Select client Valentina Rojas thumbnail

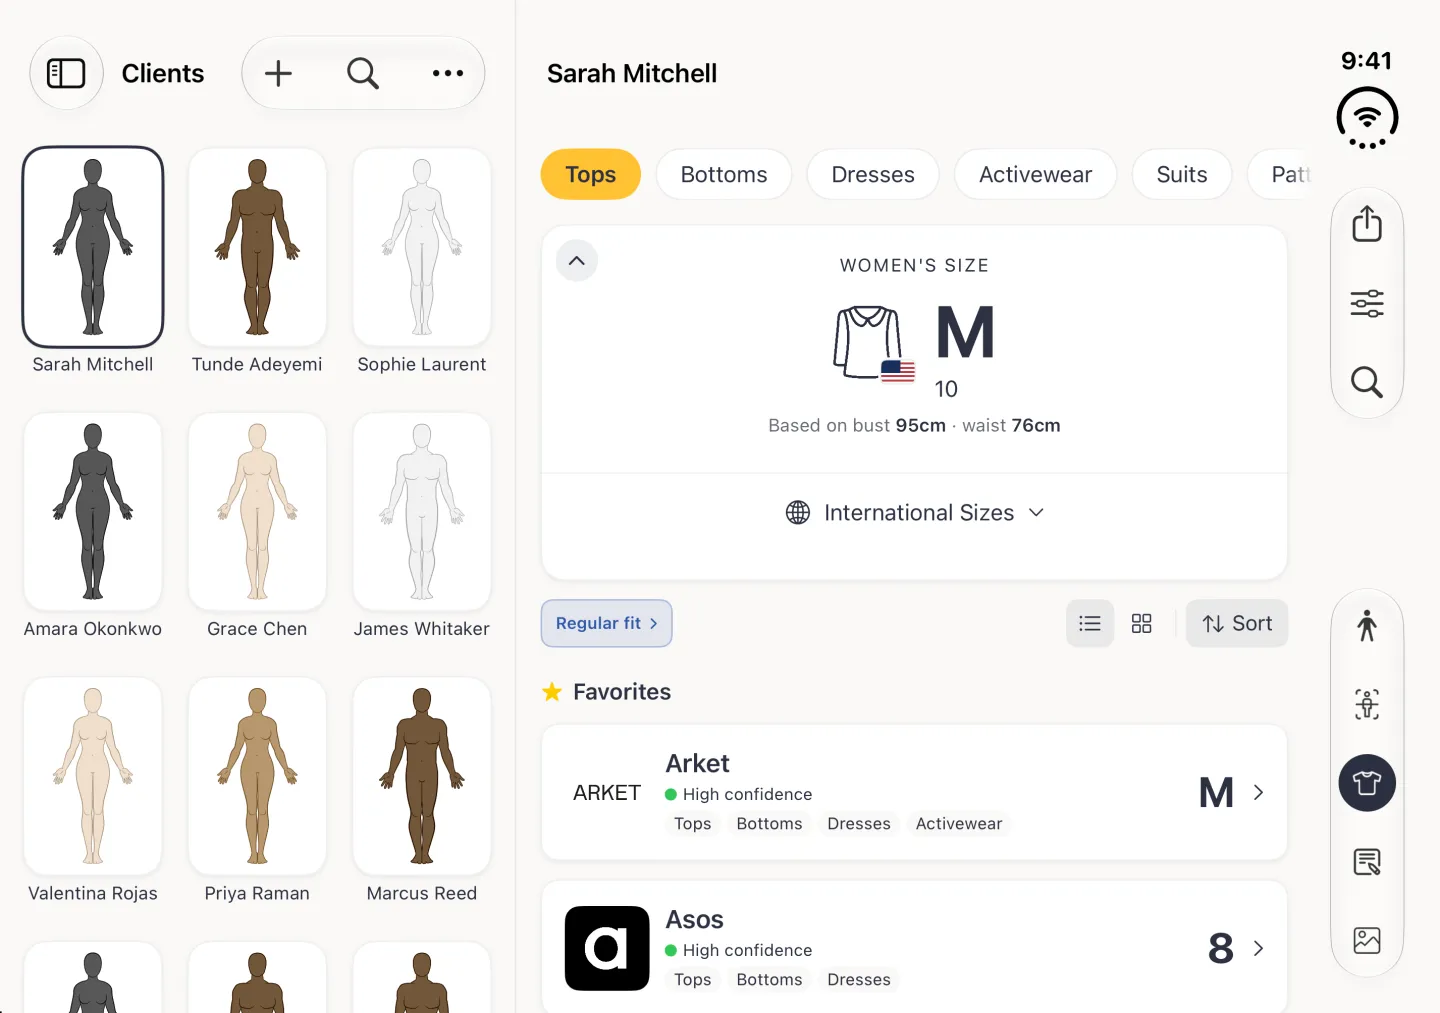[x=93, y=776]
